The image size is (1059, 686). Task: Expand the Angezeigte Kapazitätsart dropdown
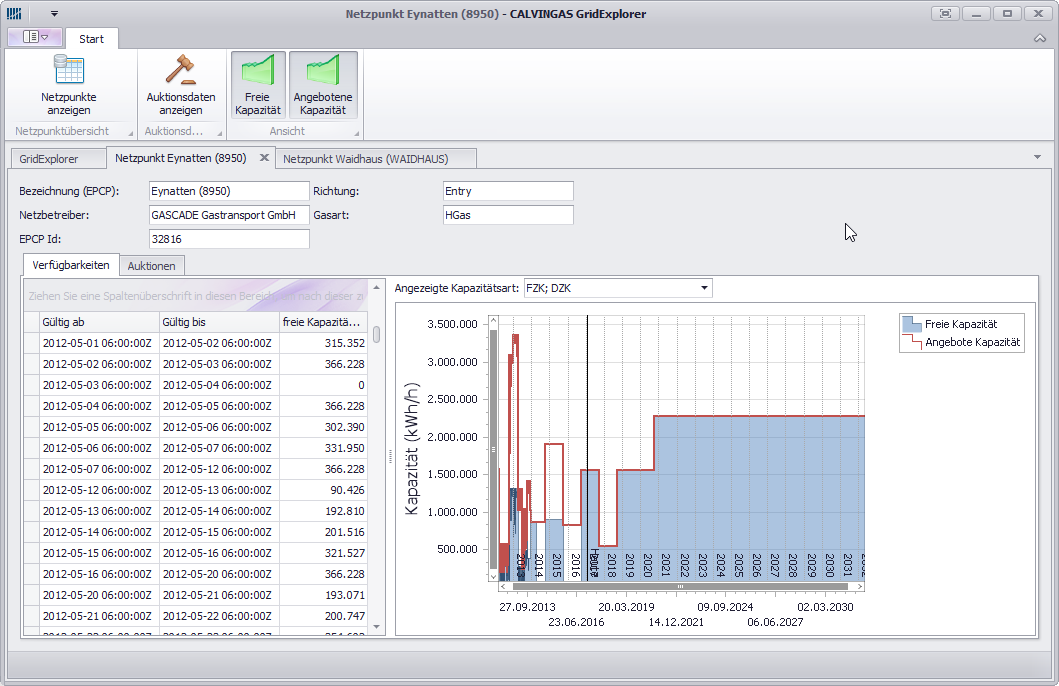coord(704,288)
